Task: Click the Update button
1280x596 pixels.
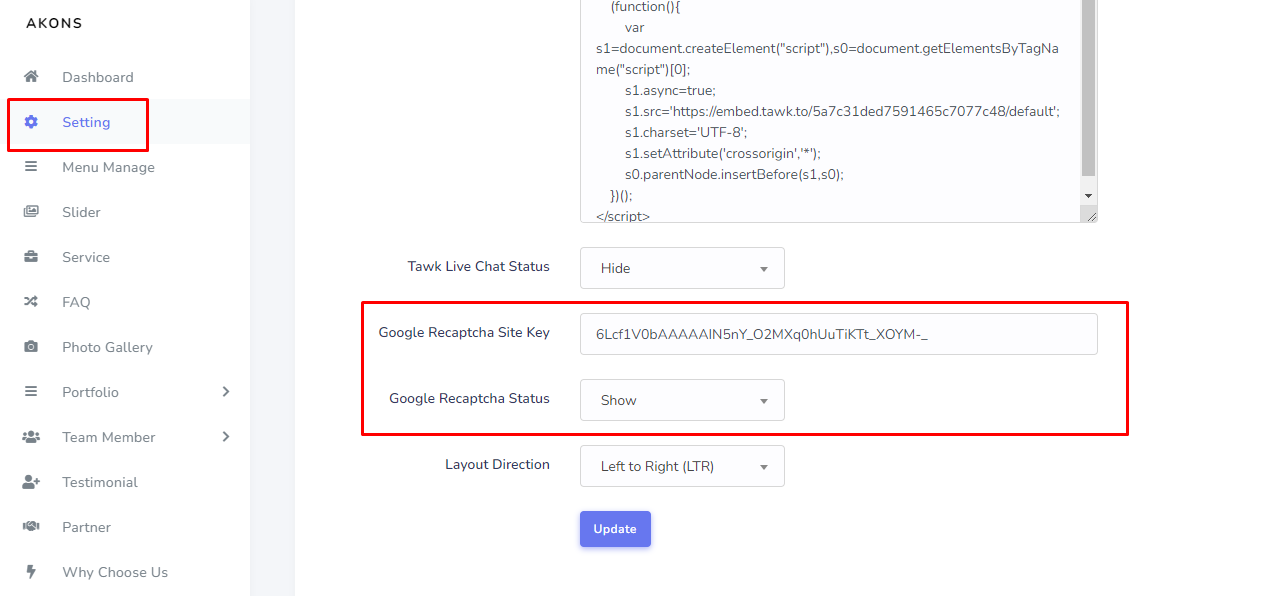Action: point(615,529)
